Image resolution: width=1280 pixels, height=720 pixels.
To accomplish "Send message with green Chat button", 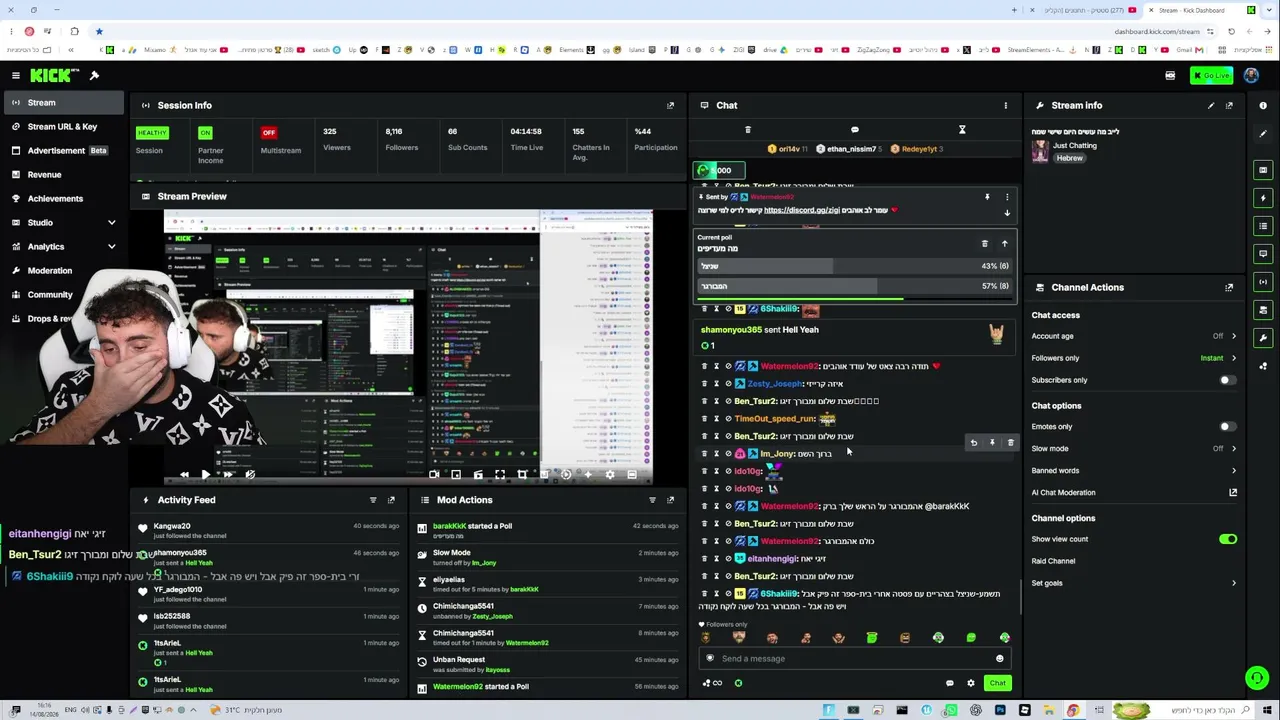I will pos(997,683).
